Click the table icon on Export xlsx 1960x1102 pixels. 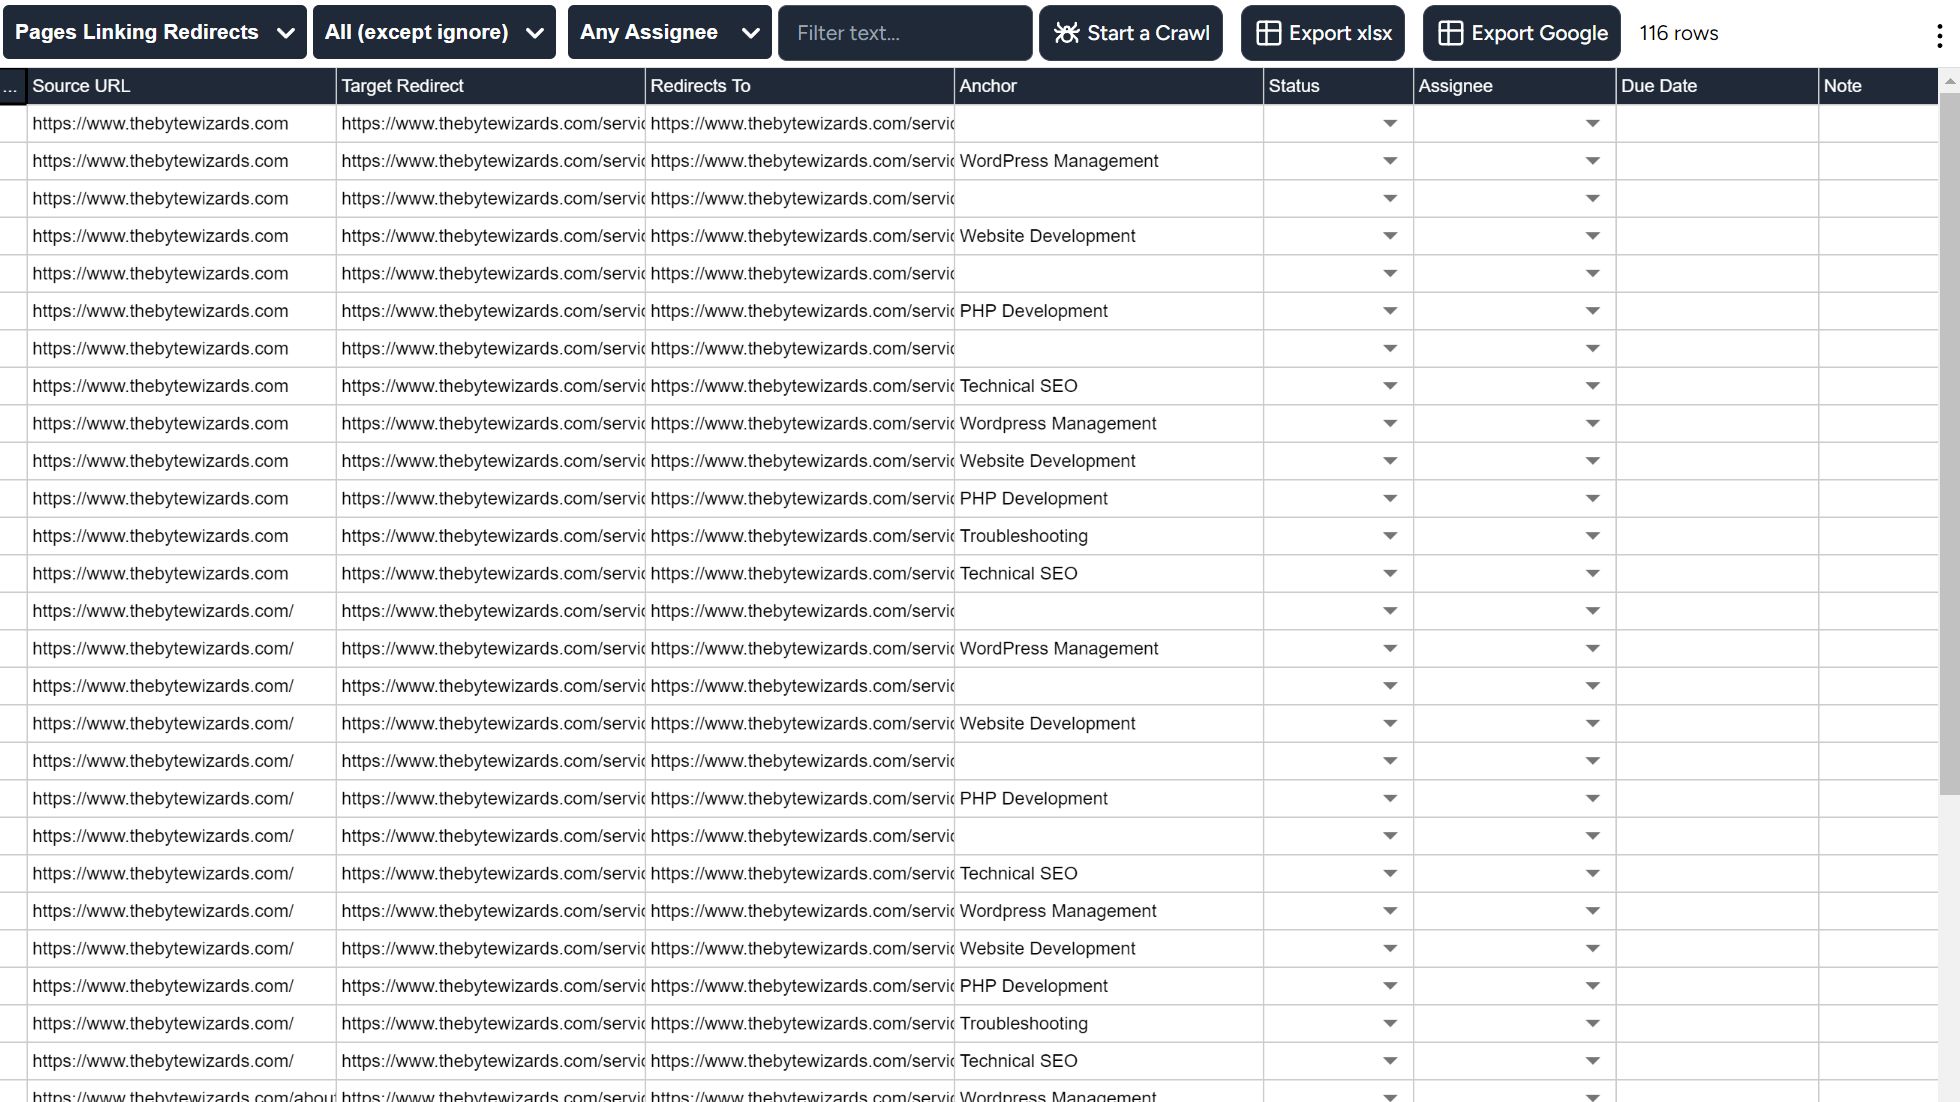[1268, 33]
